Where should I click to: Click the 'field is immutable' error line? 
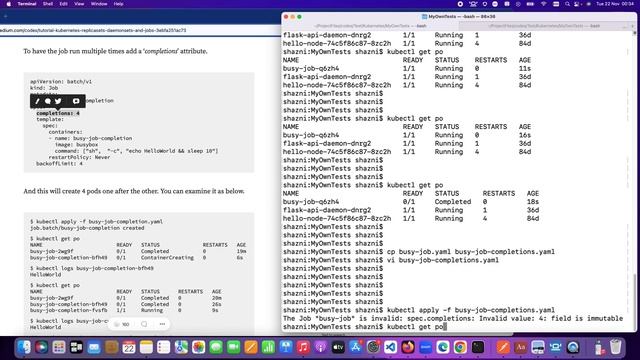pos(453,318)
